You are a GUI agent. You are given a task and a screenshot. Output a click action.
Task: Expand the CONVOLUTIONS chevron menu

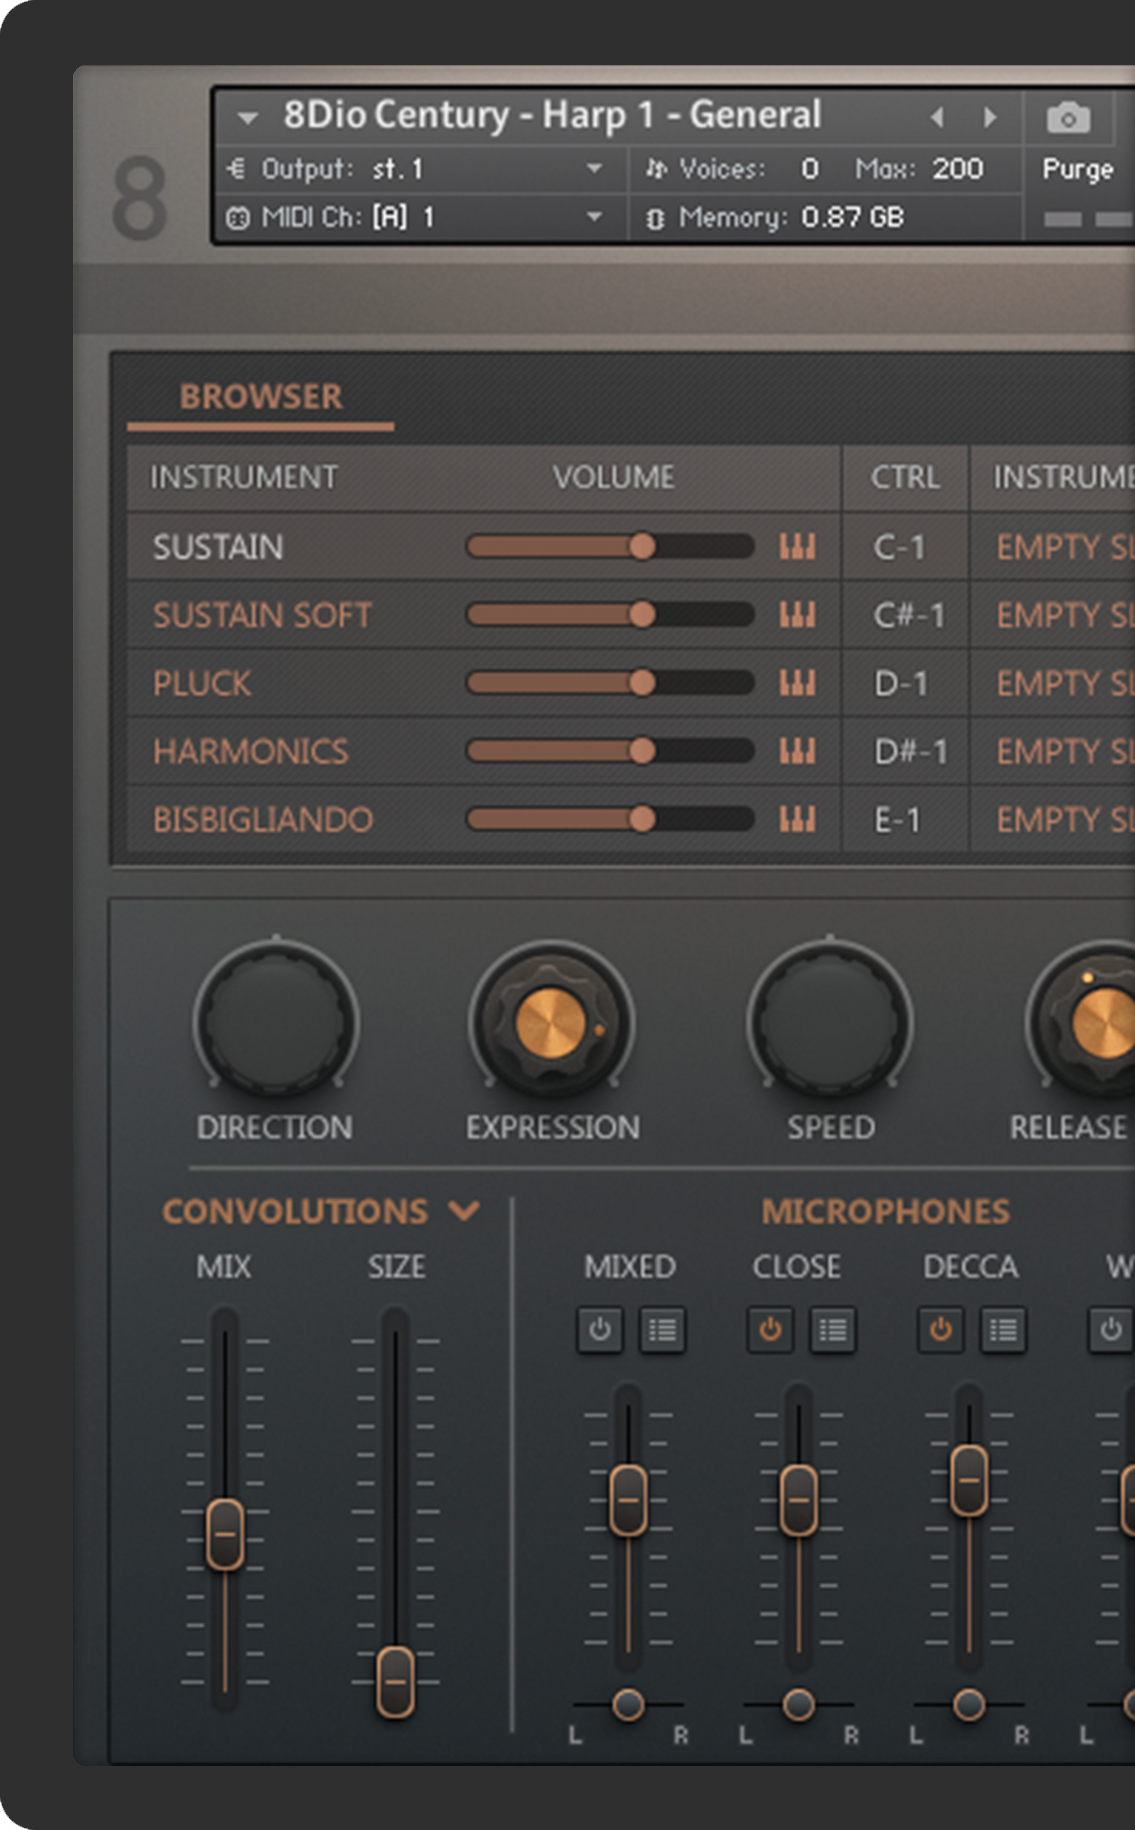click(464, 1211)
